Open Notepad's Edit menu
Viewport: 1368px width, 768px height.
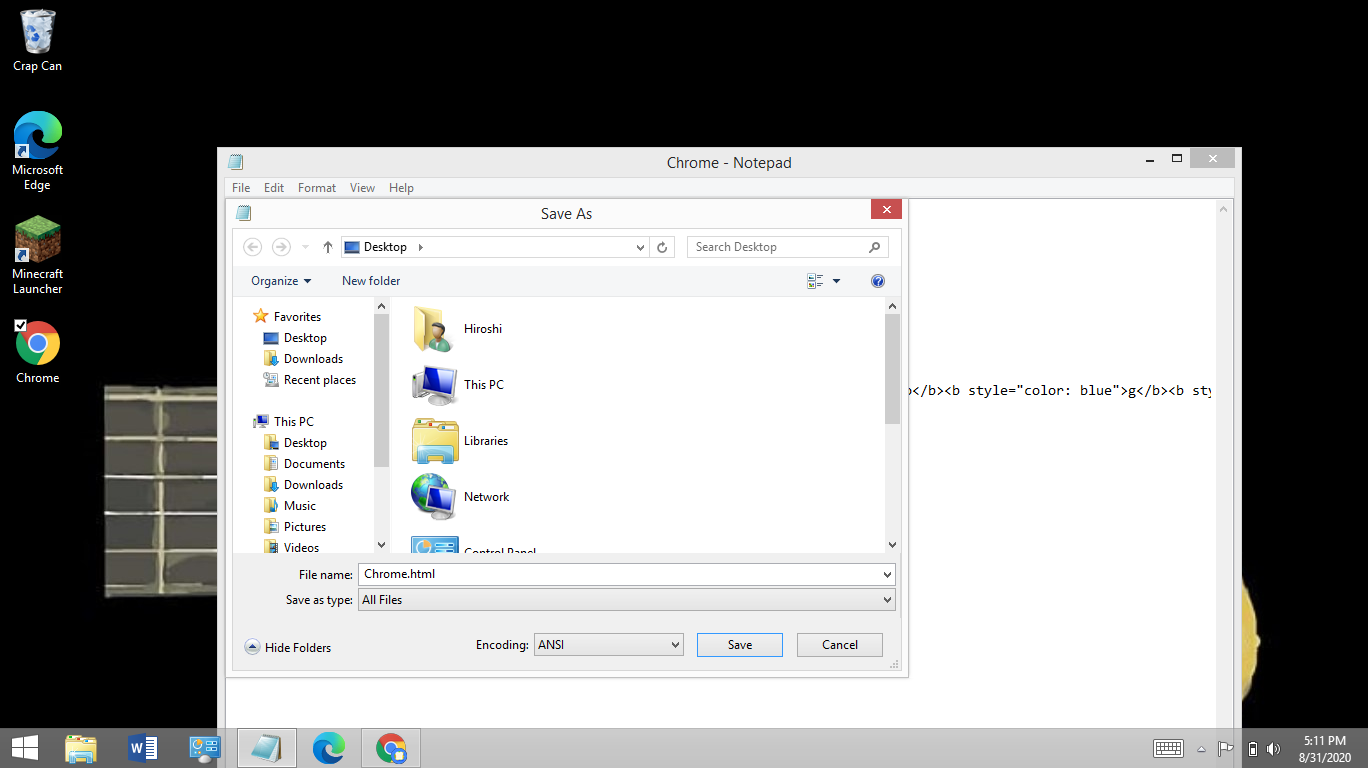[274, 188]
